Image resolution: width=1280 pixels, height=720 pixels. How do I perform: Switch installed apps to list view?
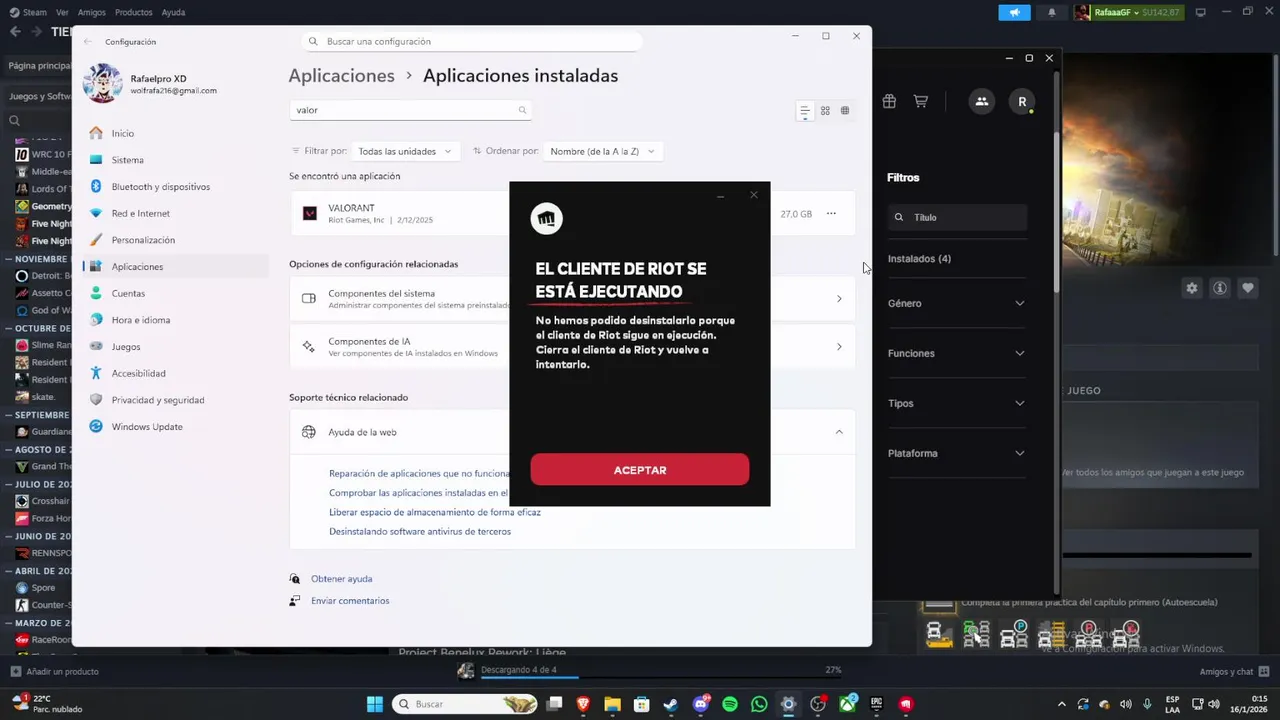point(804,111)
